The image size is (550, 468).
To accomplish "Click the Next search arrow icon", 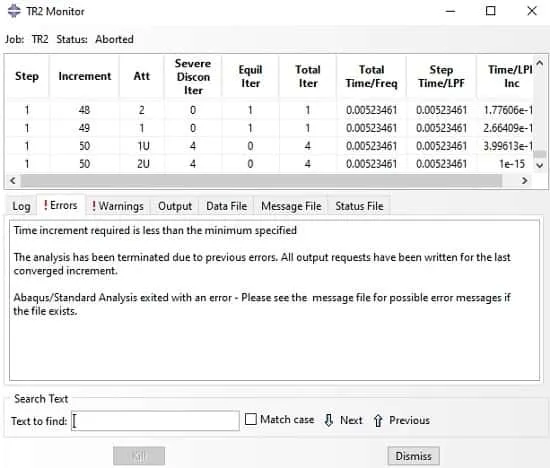I will 329,420.
